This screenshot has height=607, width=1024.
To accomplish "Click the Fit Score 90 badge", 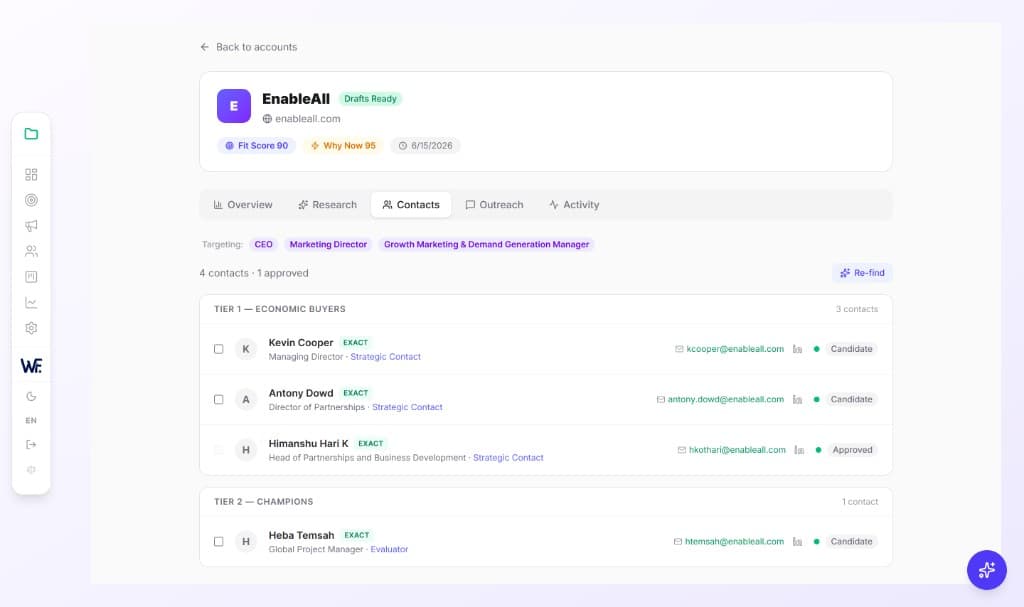I will pyautogui.click(x=257, y=146).
